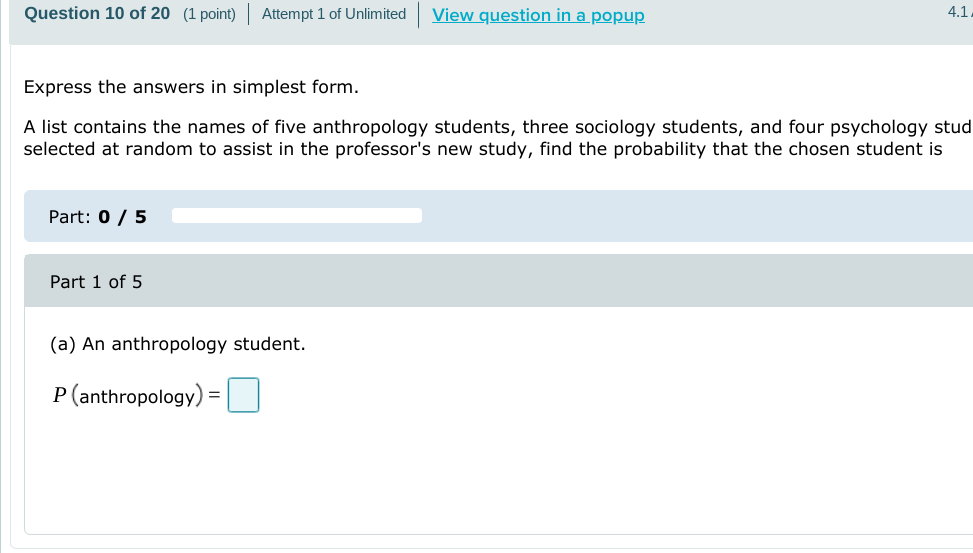Click the equals sign before the answer box

click(214, 396)
